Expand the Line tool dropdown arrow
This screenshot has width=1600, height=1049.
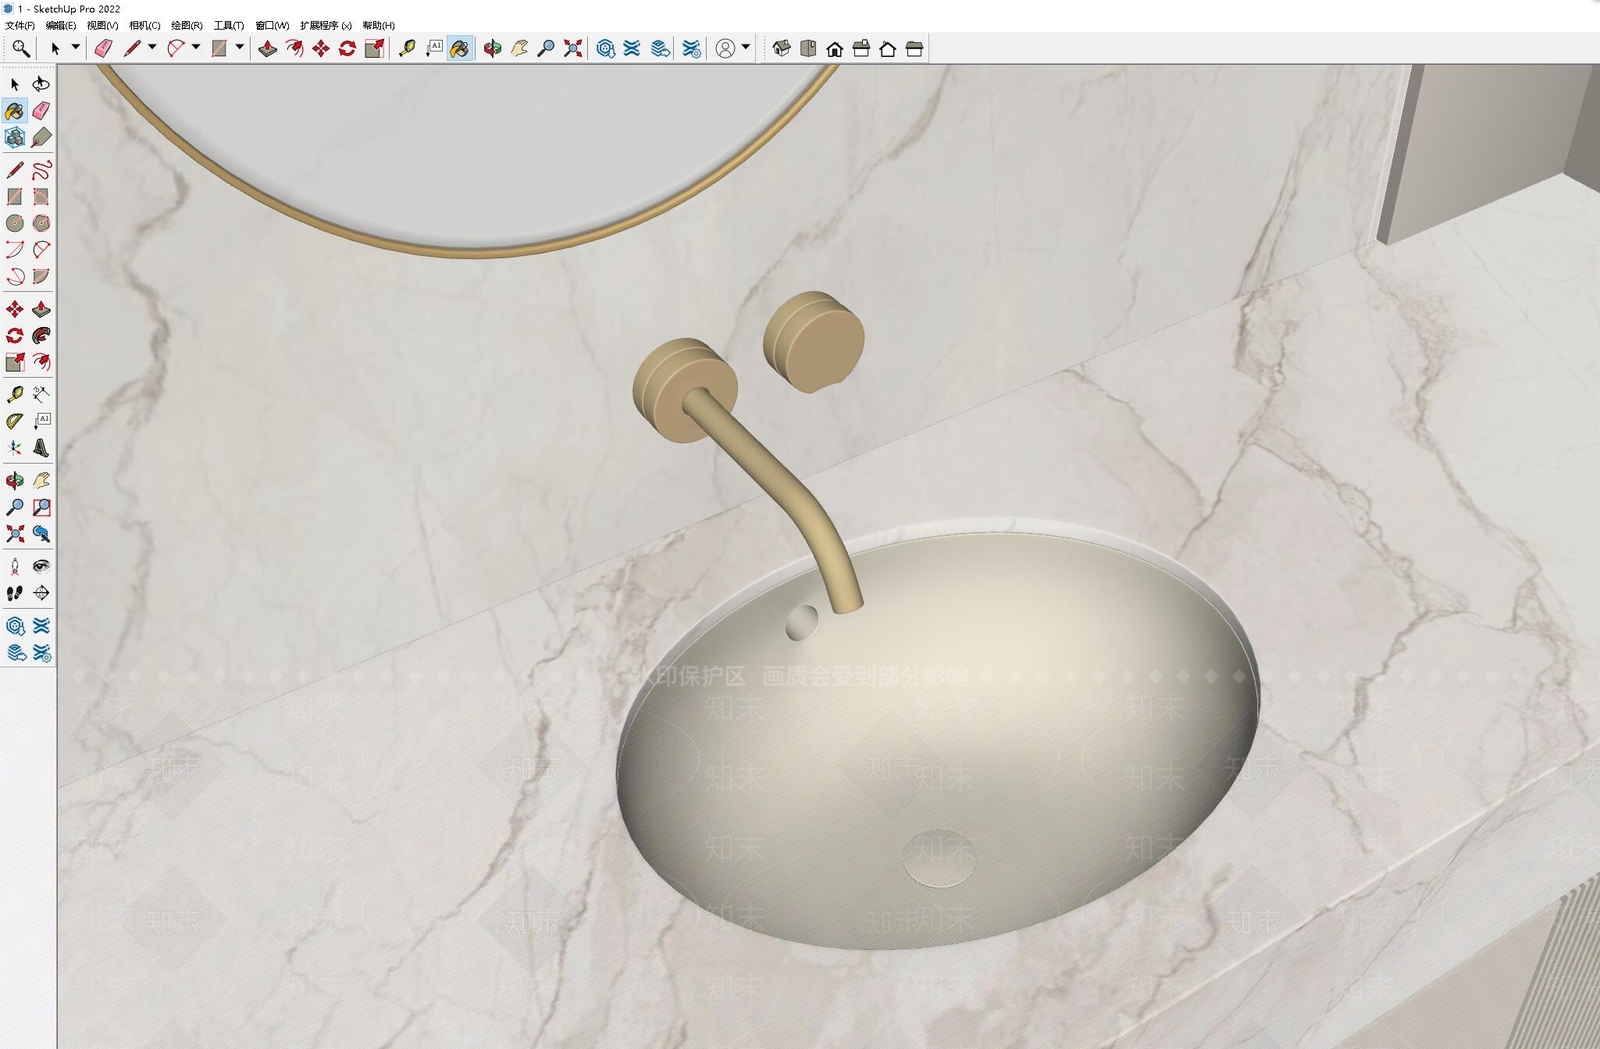152,47
